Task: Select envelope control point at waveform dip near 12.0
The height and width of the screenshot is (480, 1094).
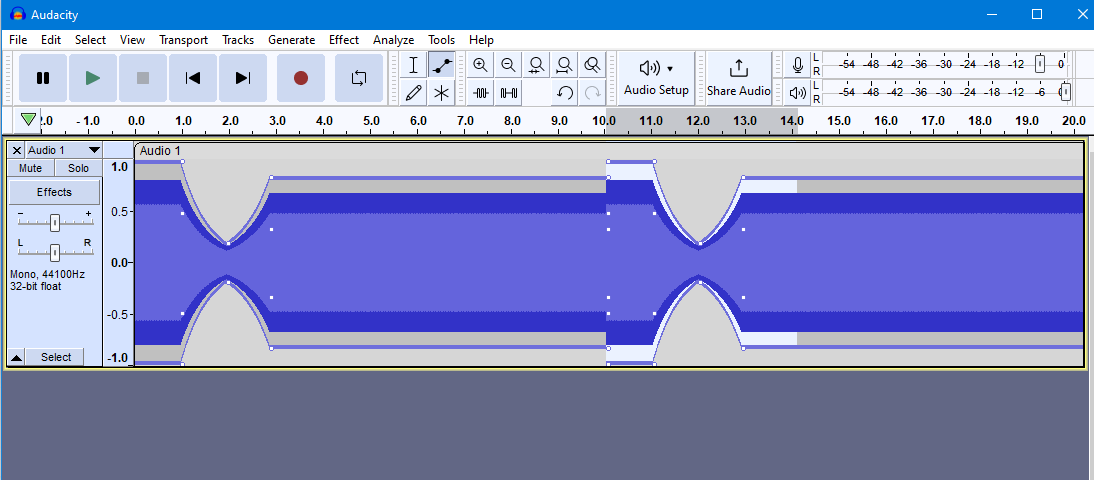Action: click(699, 243)
